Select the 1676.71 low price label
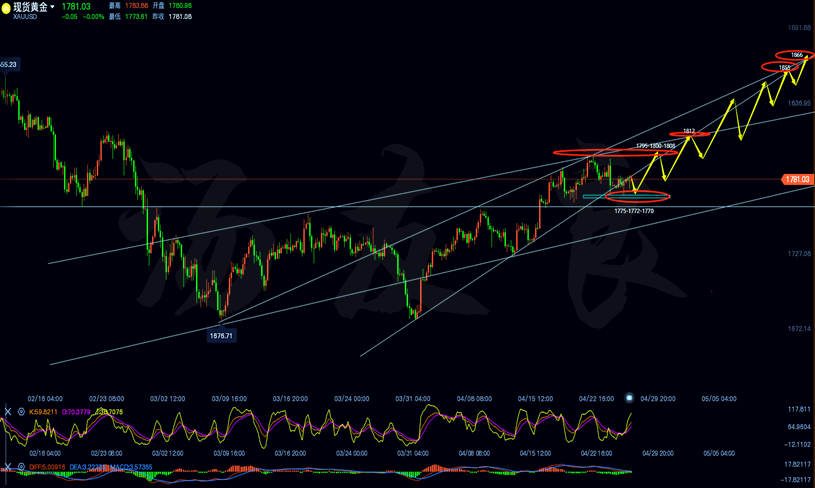 coord(221,336)
